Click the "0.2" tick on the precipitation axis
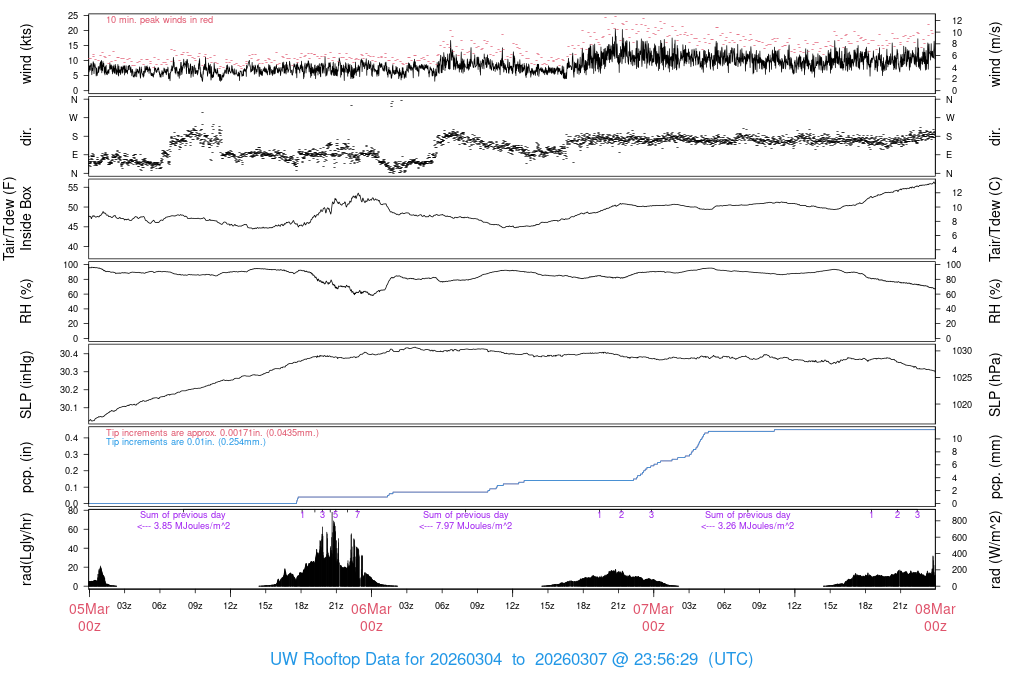Screen dimensions: 1024x700 (71, 471)
